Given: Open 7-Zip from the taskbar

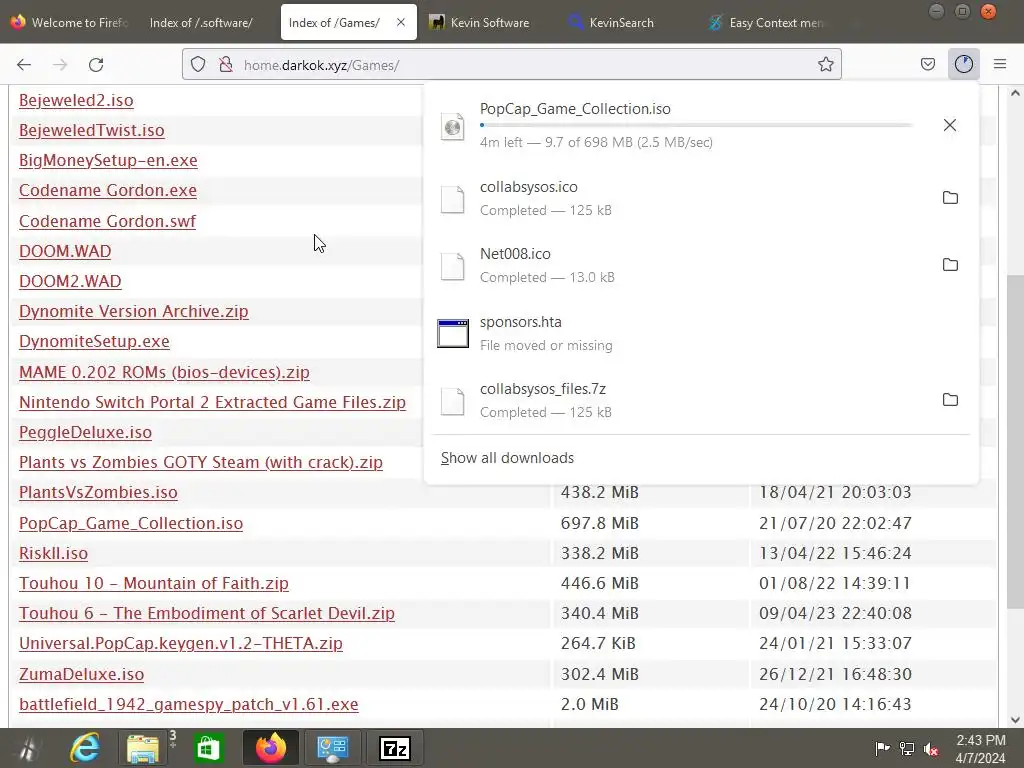Looking at the screenshot, I should [x=395, y=748].
